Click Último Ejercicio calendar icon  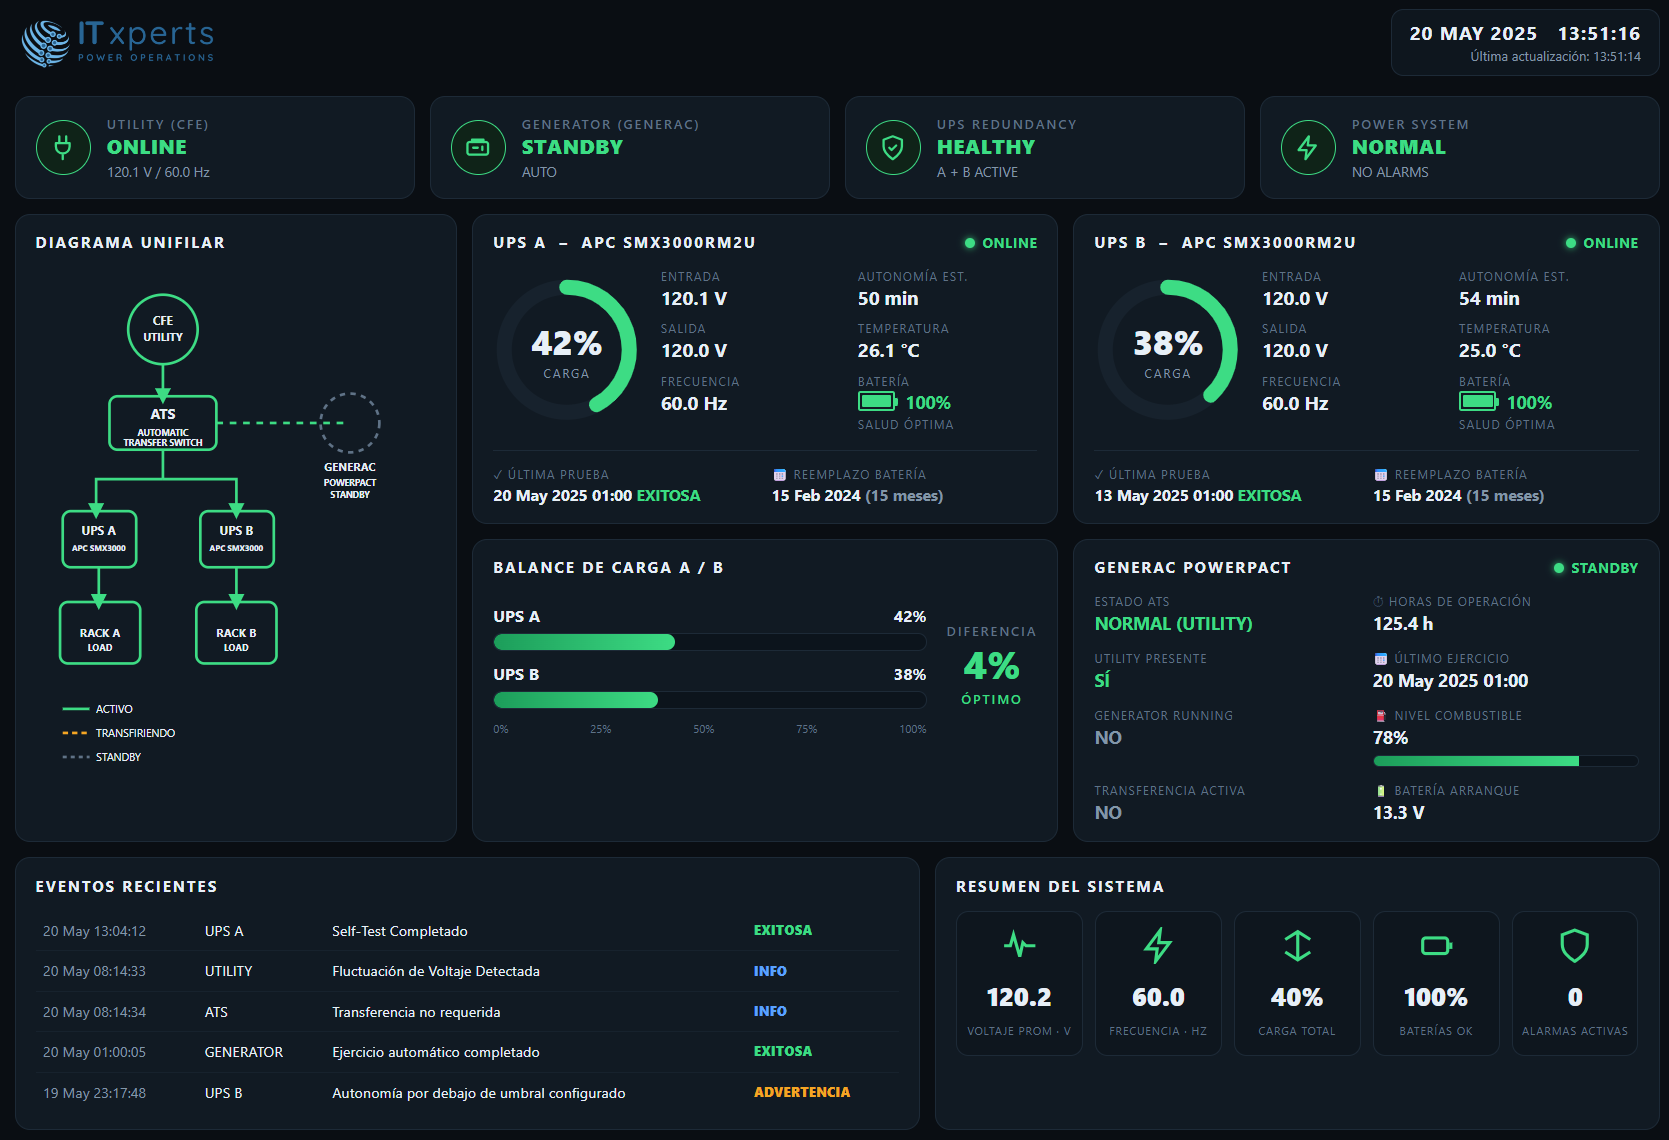tap(1381, 659)
